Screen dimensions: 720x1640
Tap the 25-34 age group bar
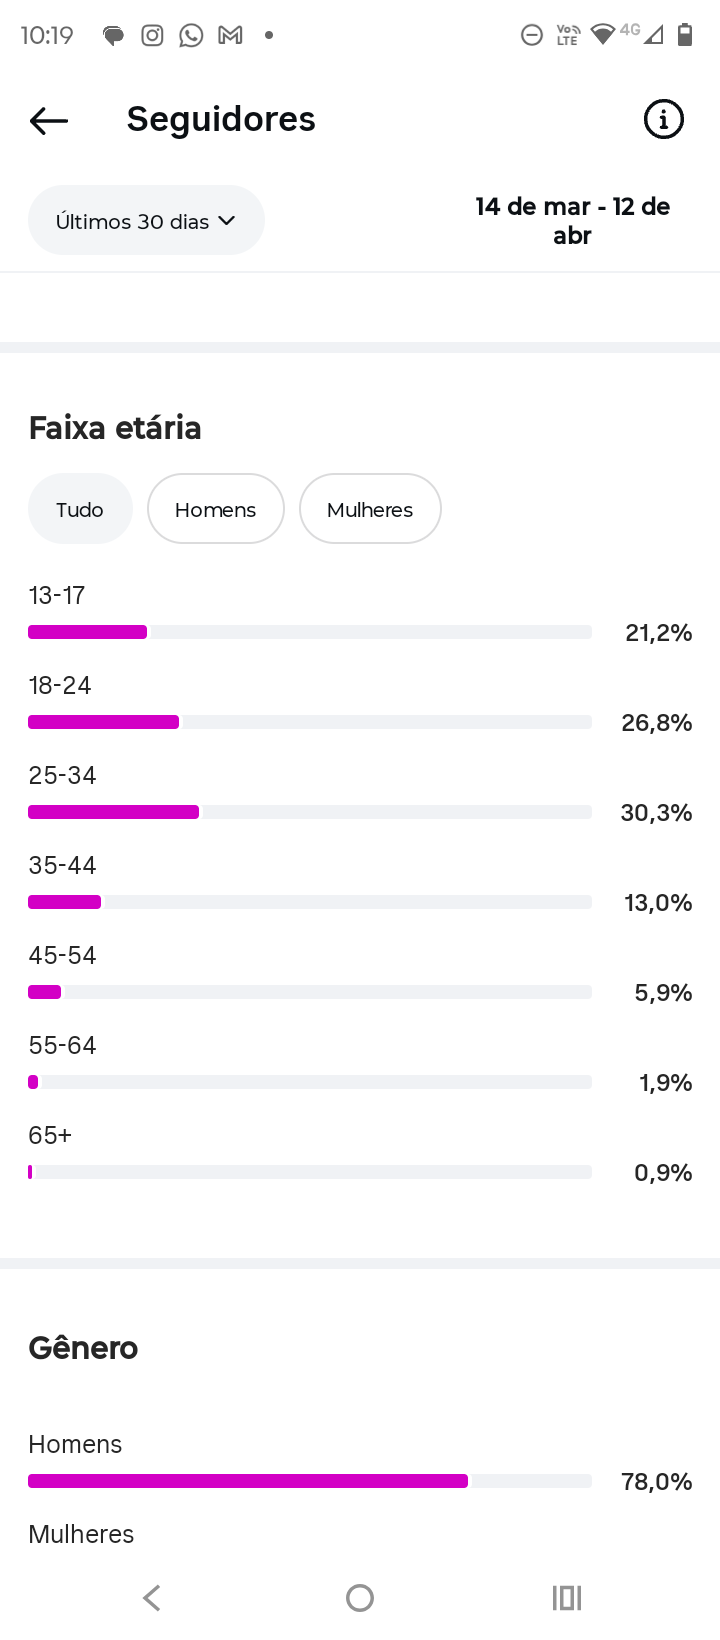310,812
